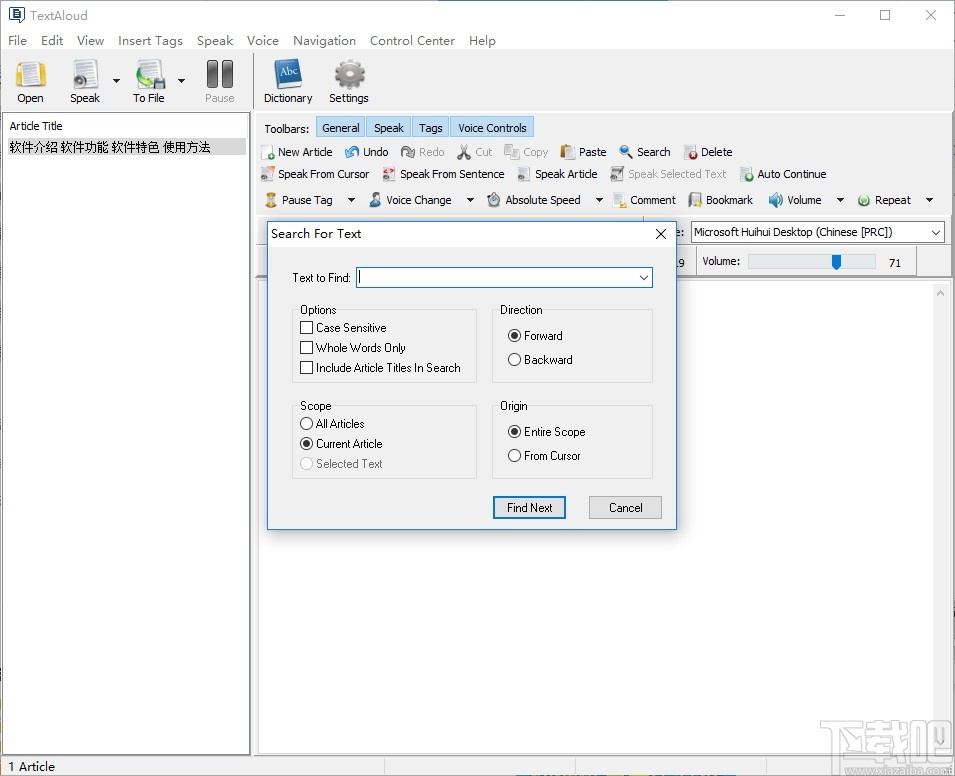Select the Speak toolbar icon
The image size is (955, 776).
pos(84,80)
